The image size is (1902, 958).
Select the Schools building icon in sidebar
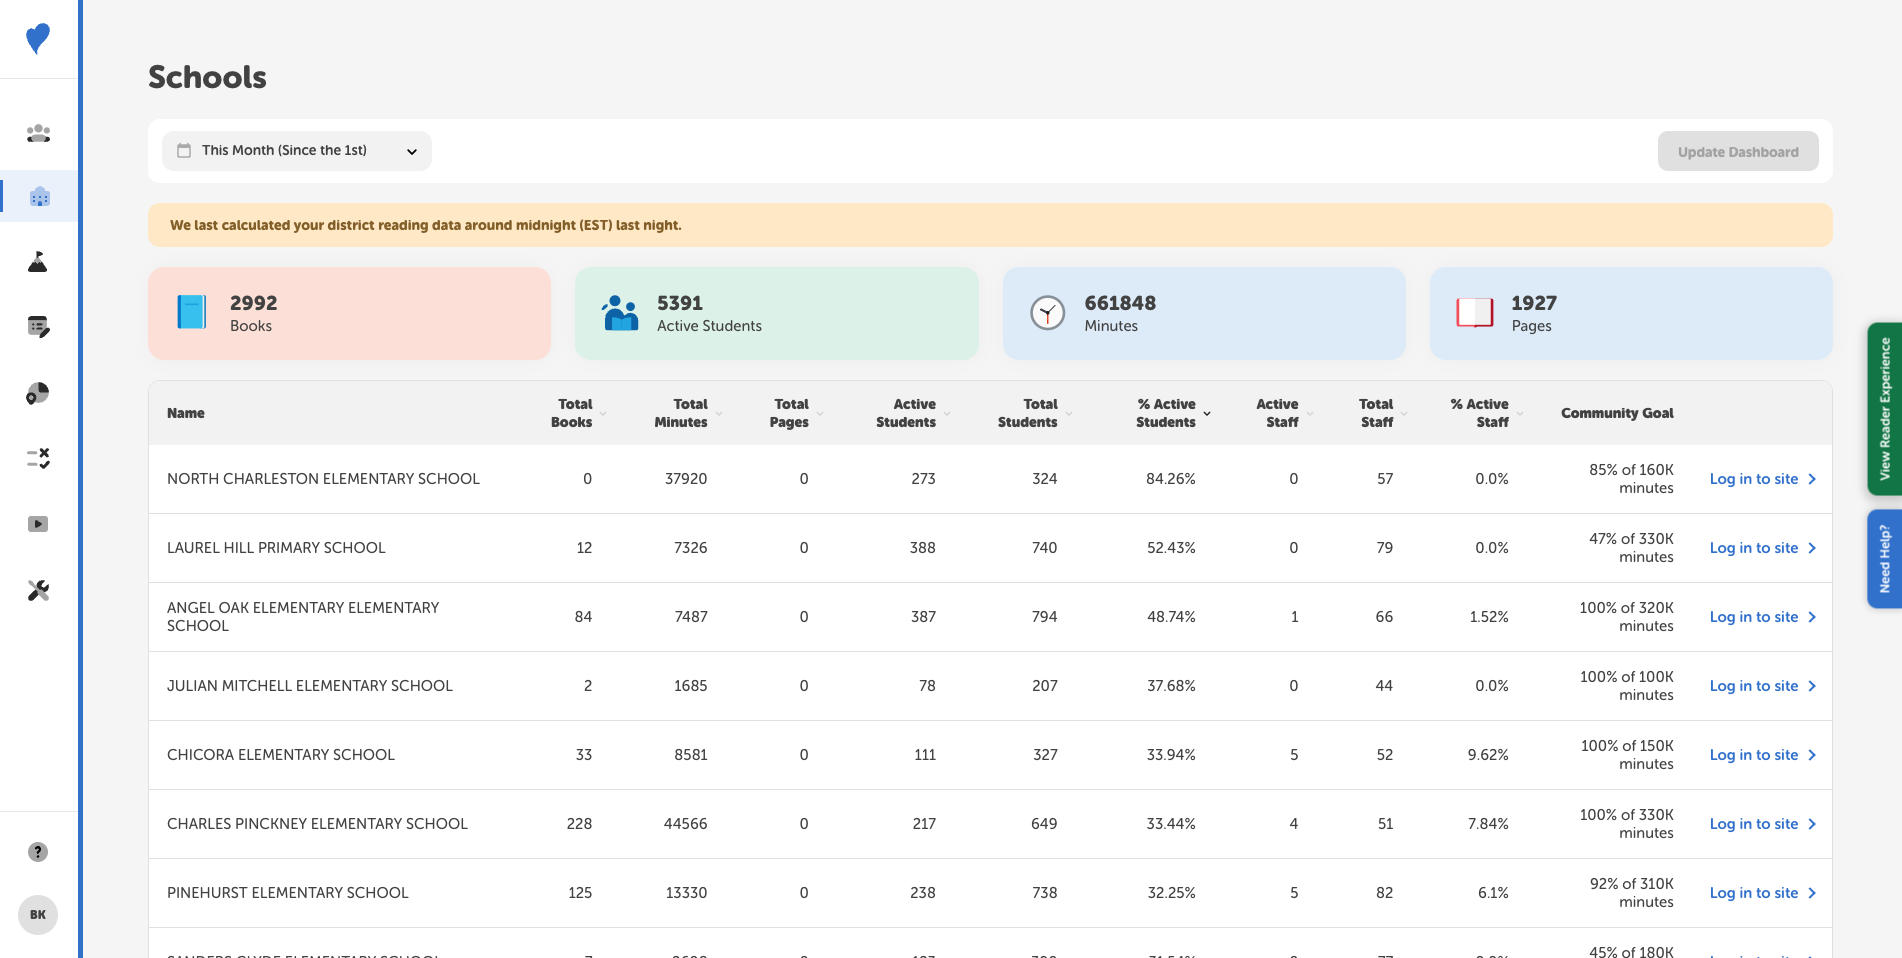pyautogui.click(x=38, y=196)
